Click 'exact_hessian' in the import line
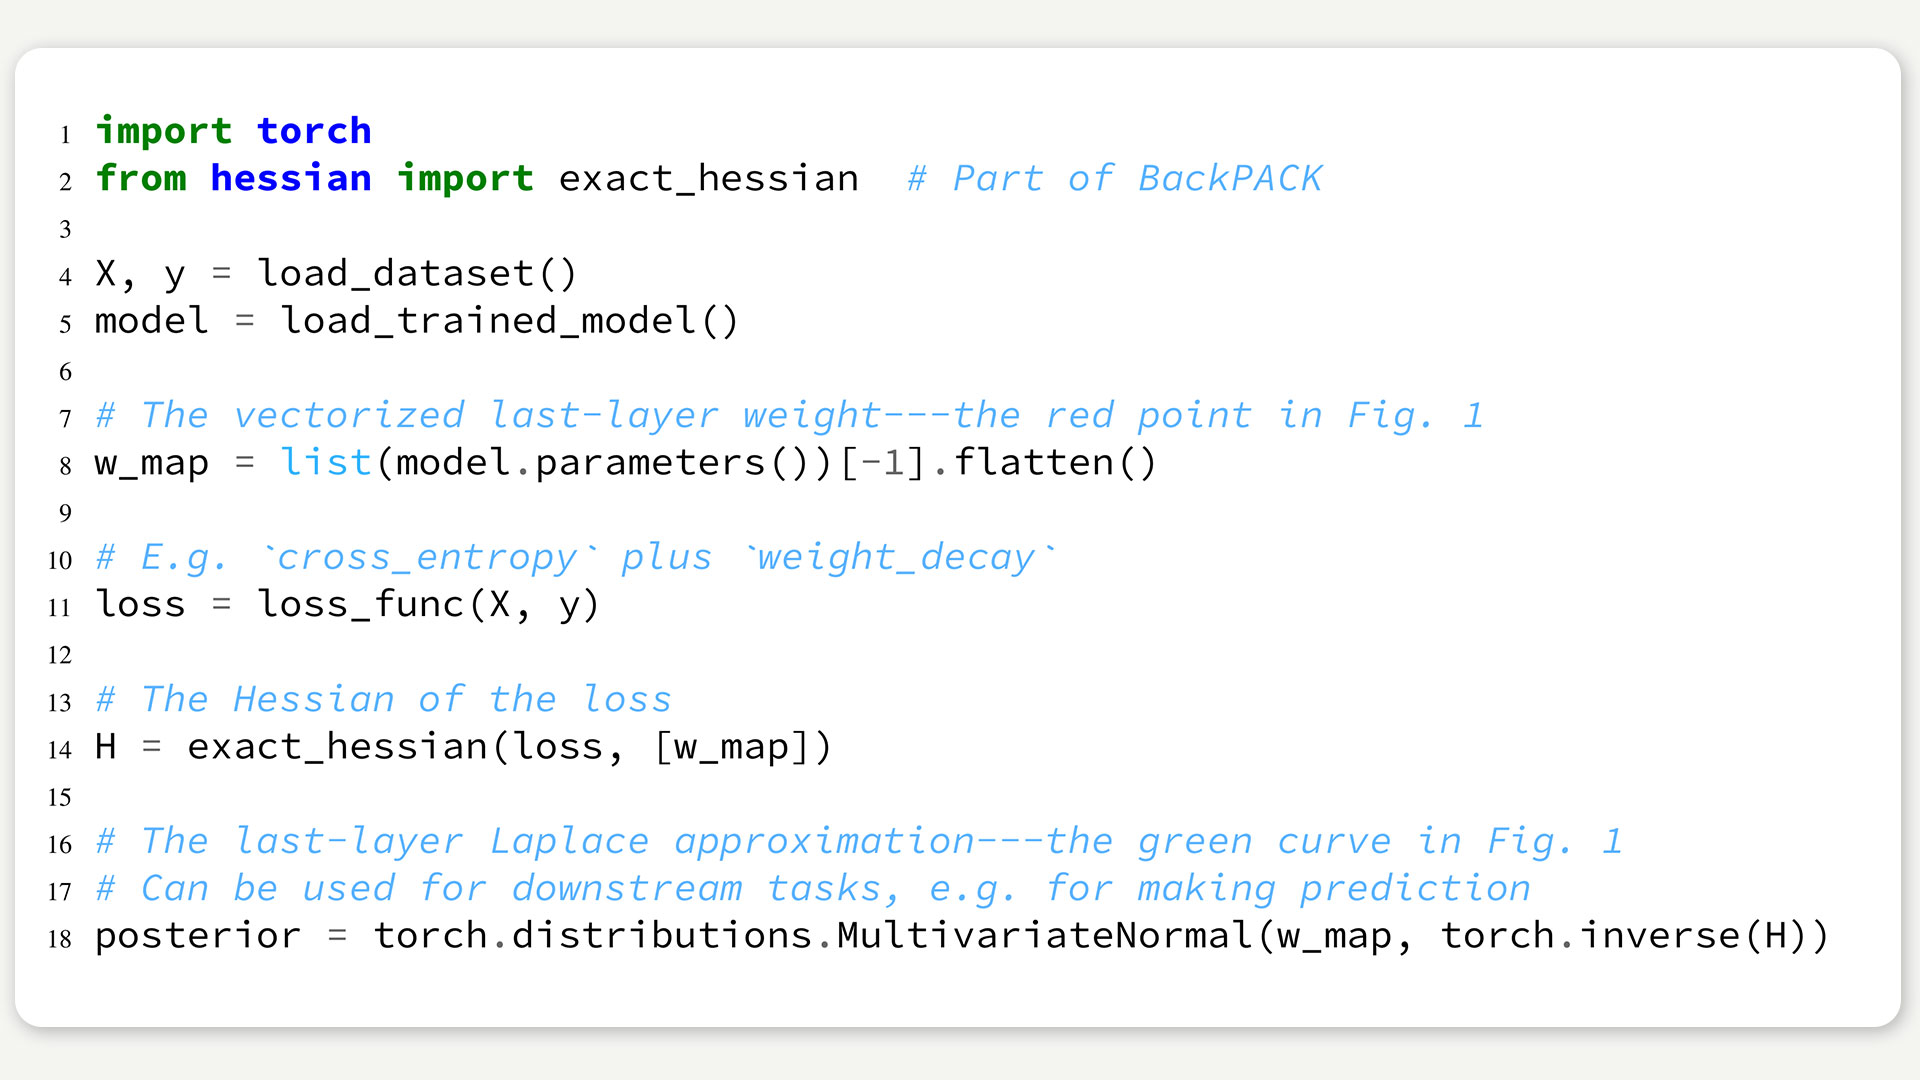The width and height of the screenshot is (1920, 1080). (709, 179)
